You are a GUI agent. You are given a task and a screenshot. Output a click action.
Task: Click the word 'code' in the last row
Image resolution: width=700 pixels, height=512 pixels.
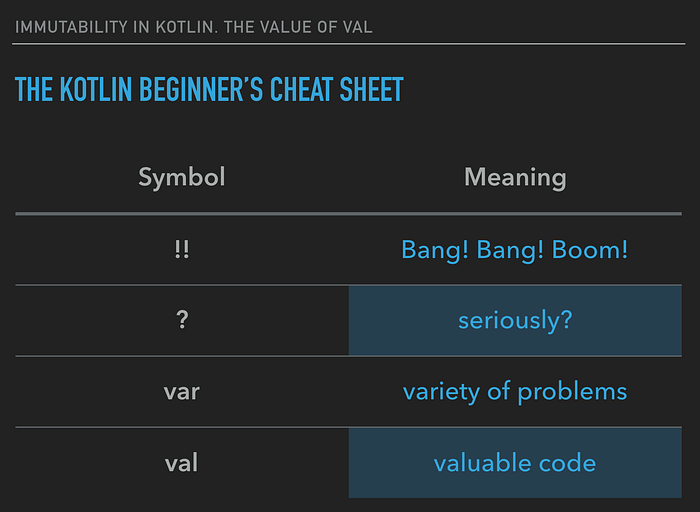(567, 463)
